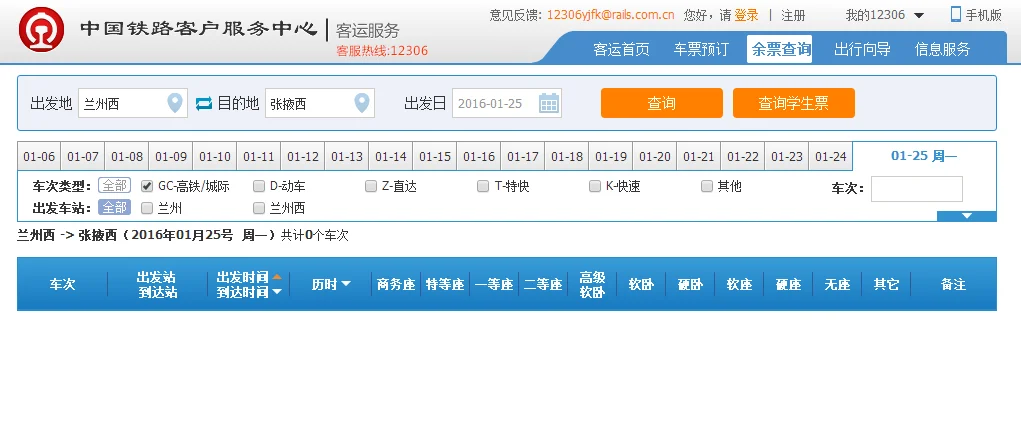
Task: Swap departure and destination stations icon
Action: pos(204,104)
